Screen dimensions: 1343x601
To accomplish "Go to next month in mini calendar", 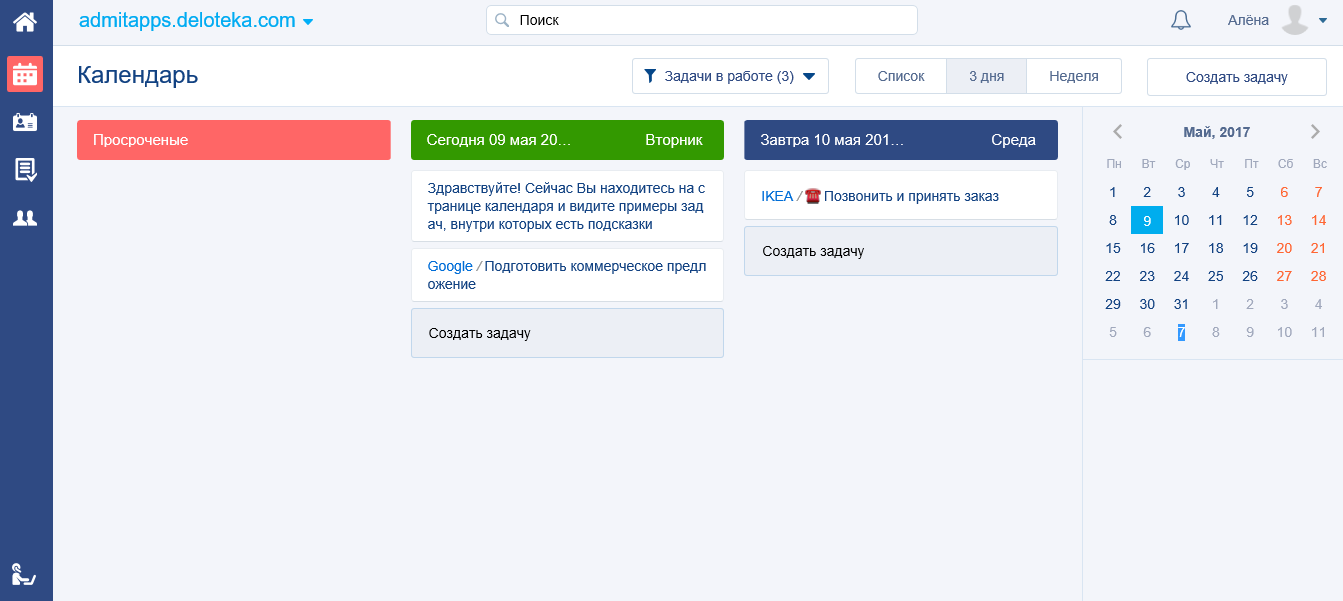I will 1315,131.
